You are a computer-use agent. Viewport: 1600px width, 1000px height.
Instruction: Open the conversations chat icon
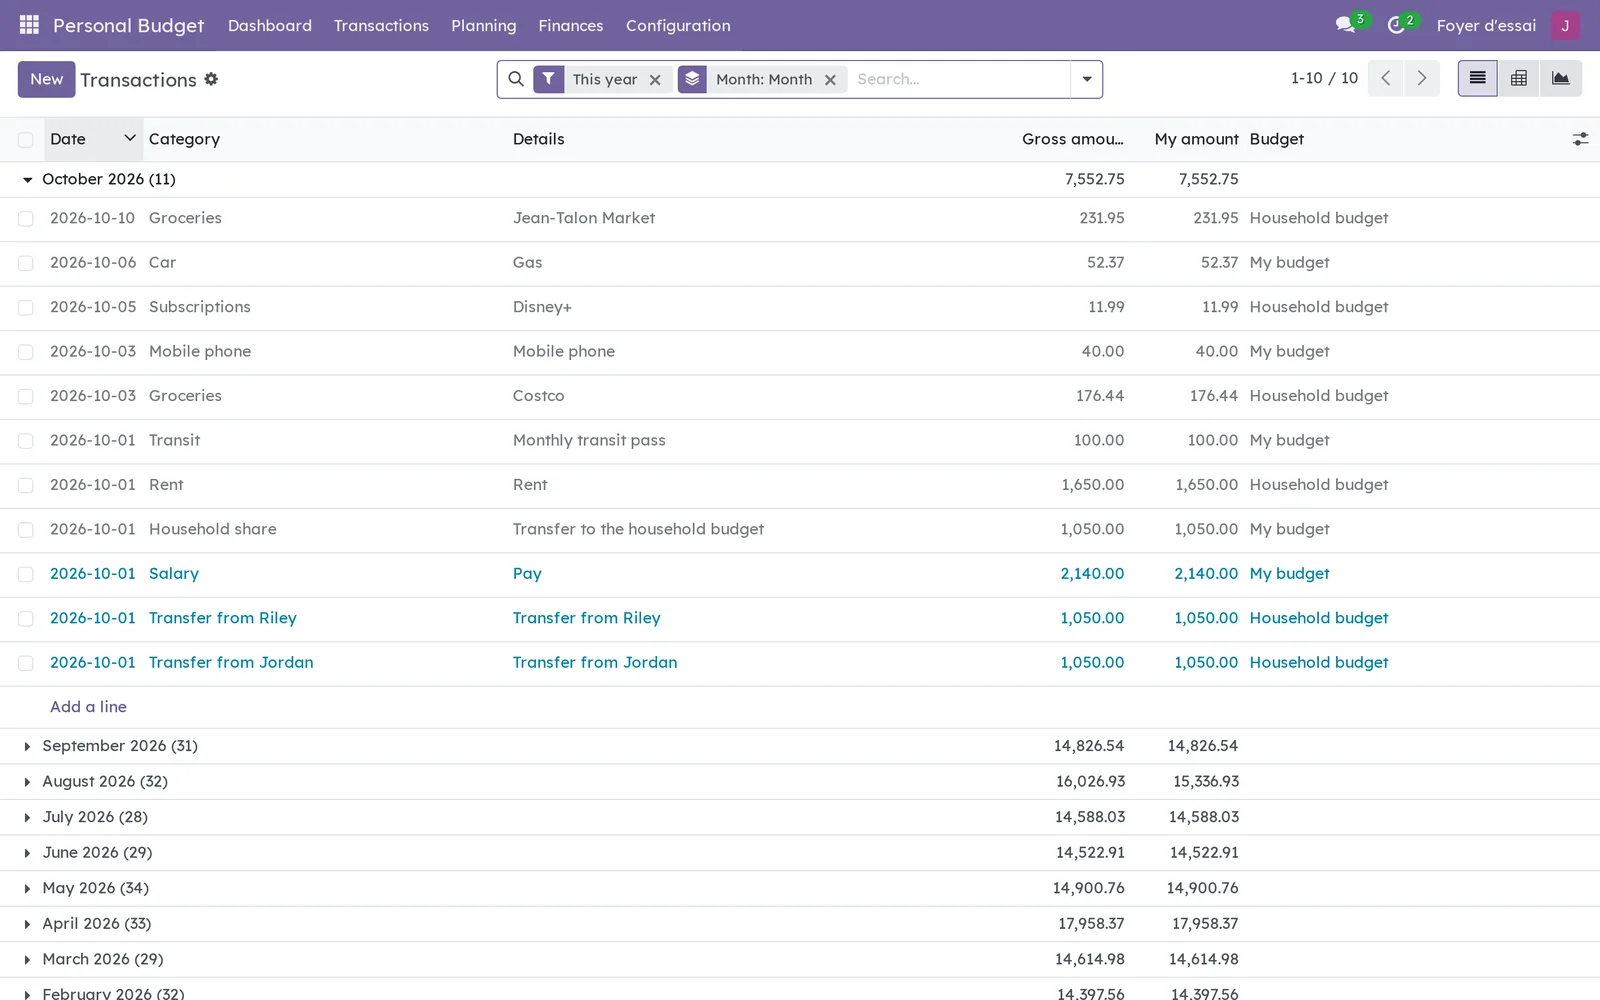tap(1345, 25)
